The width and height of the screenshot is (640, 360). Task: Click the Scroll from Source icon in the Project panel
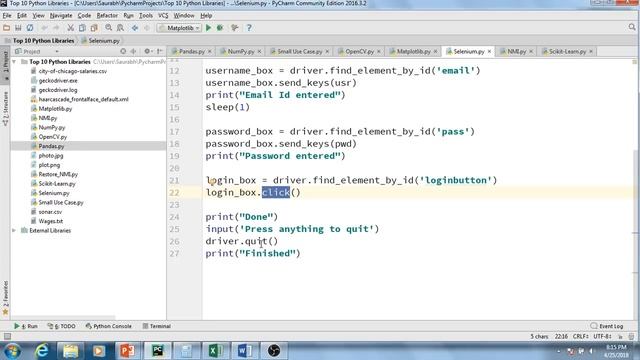(x=123, y=51)
